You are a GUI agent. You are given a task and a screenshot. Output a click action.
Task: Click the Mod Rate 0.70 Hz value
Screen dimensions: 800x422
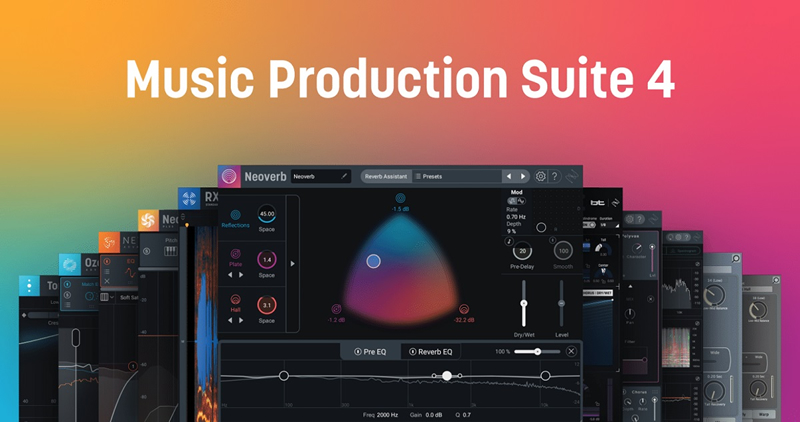pyautogui.click(x=516, y=217)
